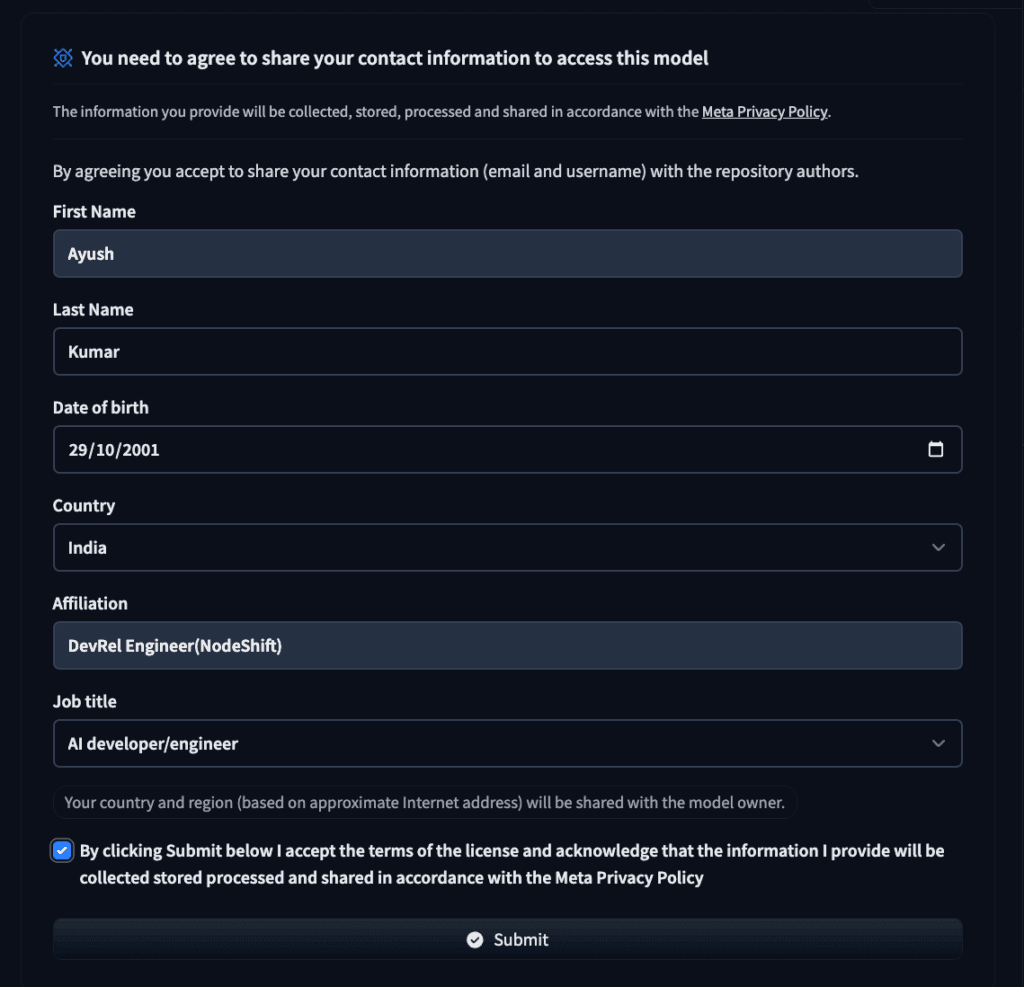Open the calendar picker icon in Date of birth

pos(935,450)
